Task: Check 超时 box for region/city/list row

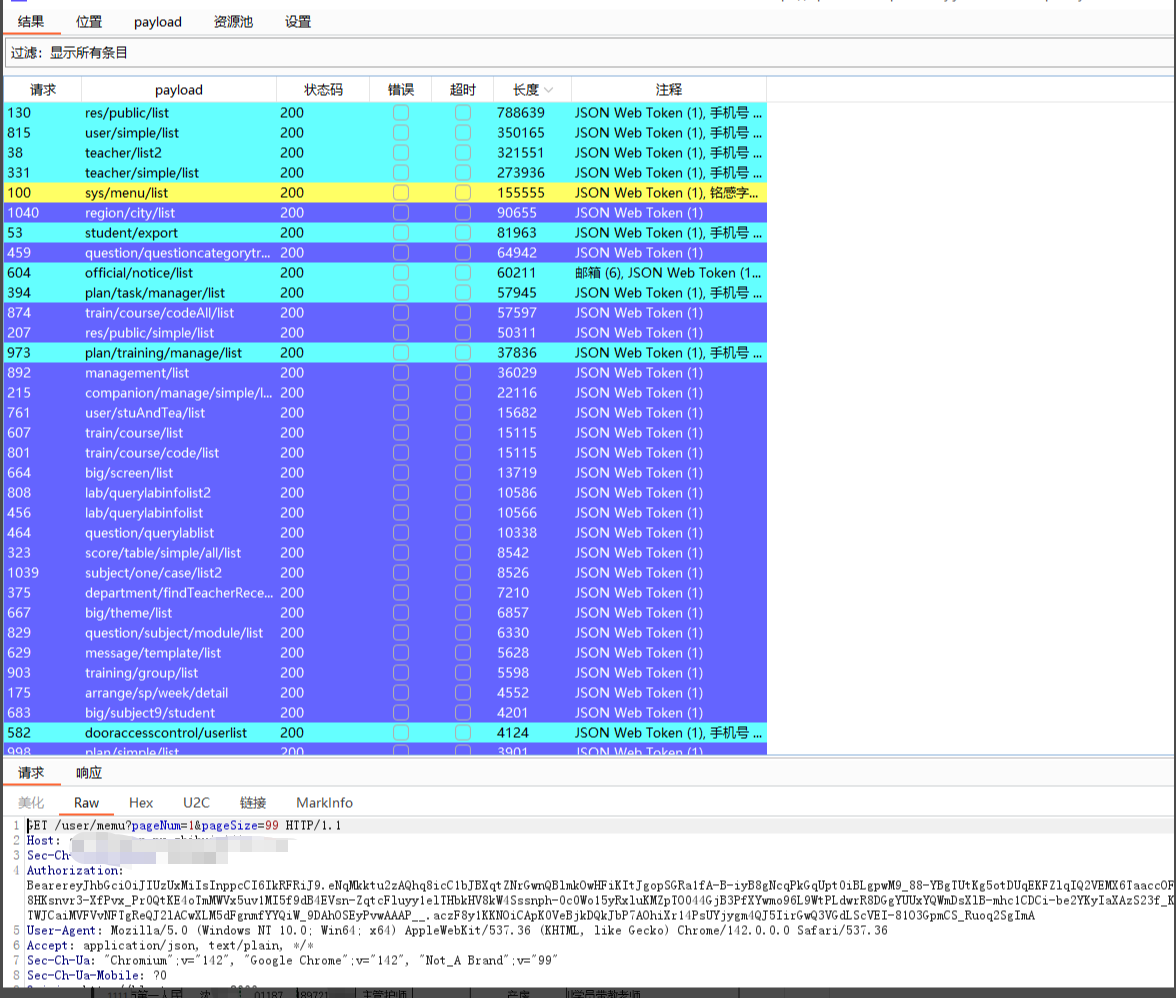Action: tap(463, 213)
